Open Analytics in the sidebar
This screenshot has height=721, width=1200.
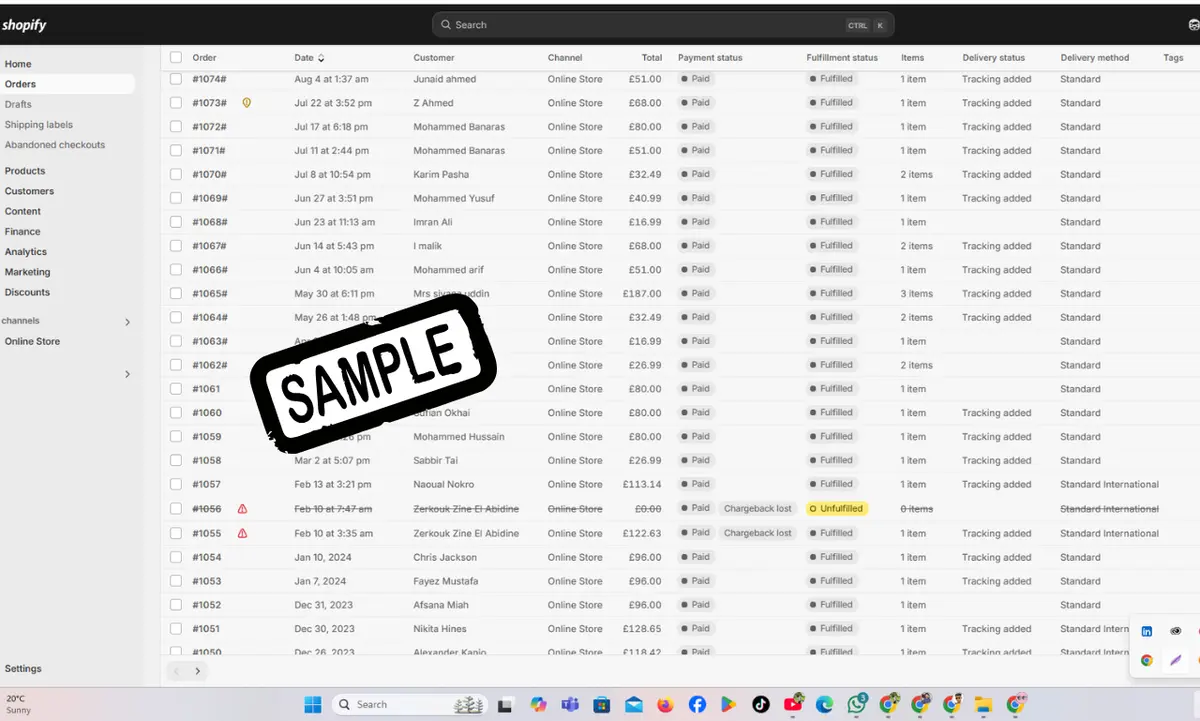[x=26, y=252]
